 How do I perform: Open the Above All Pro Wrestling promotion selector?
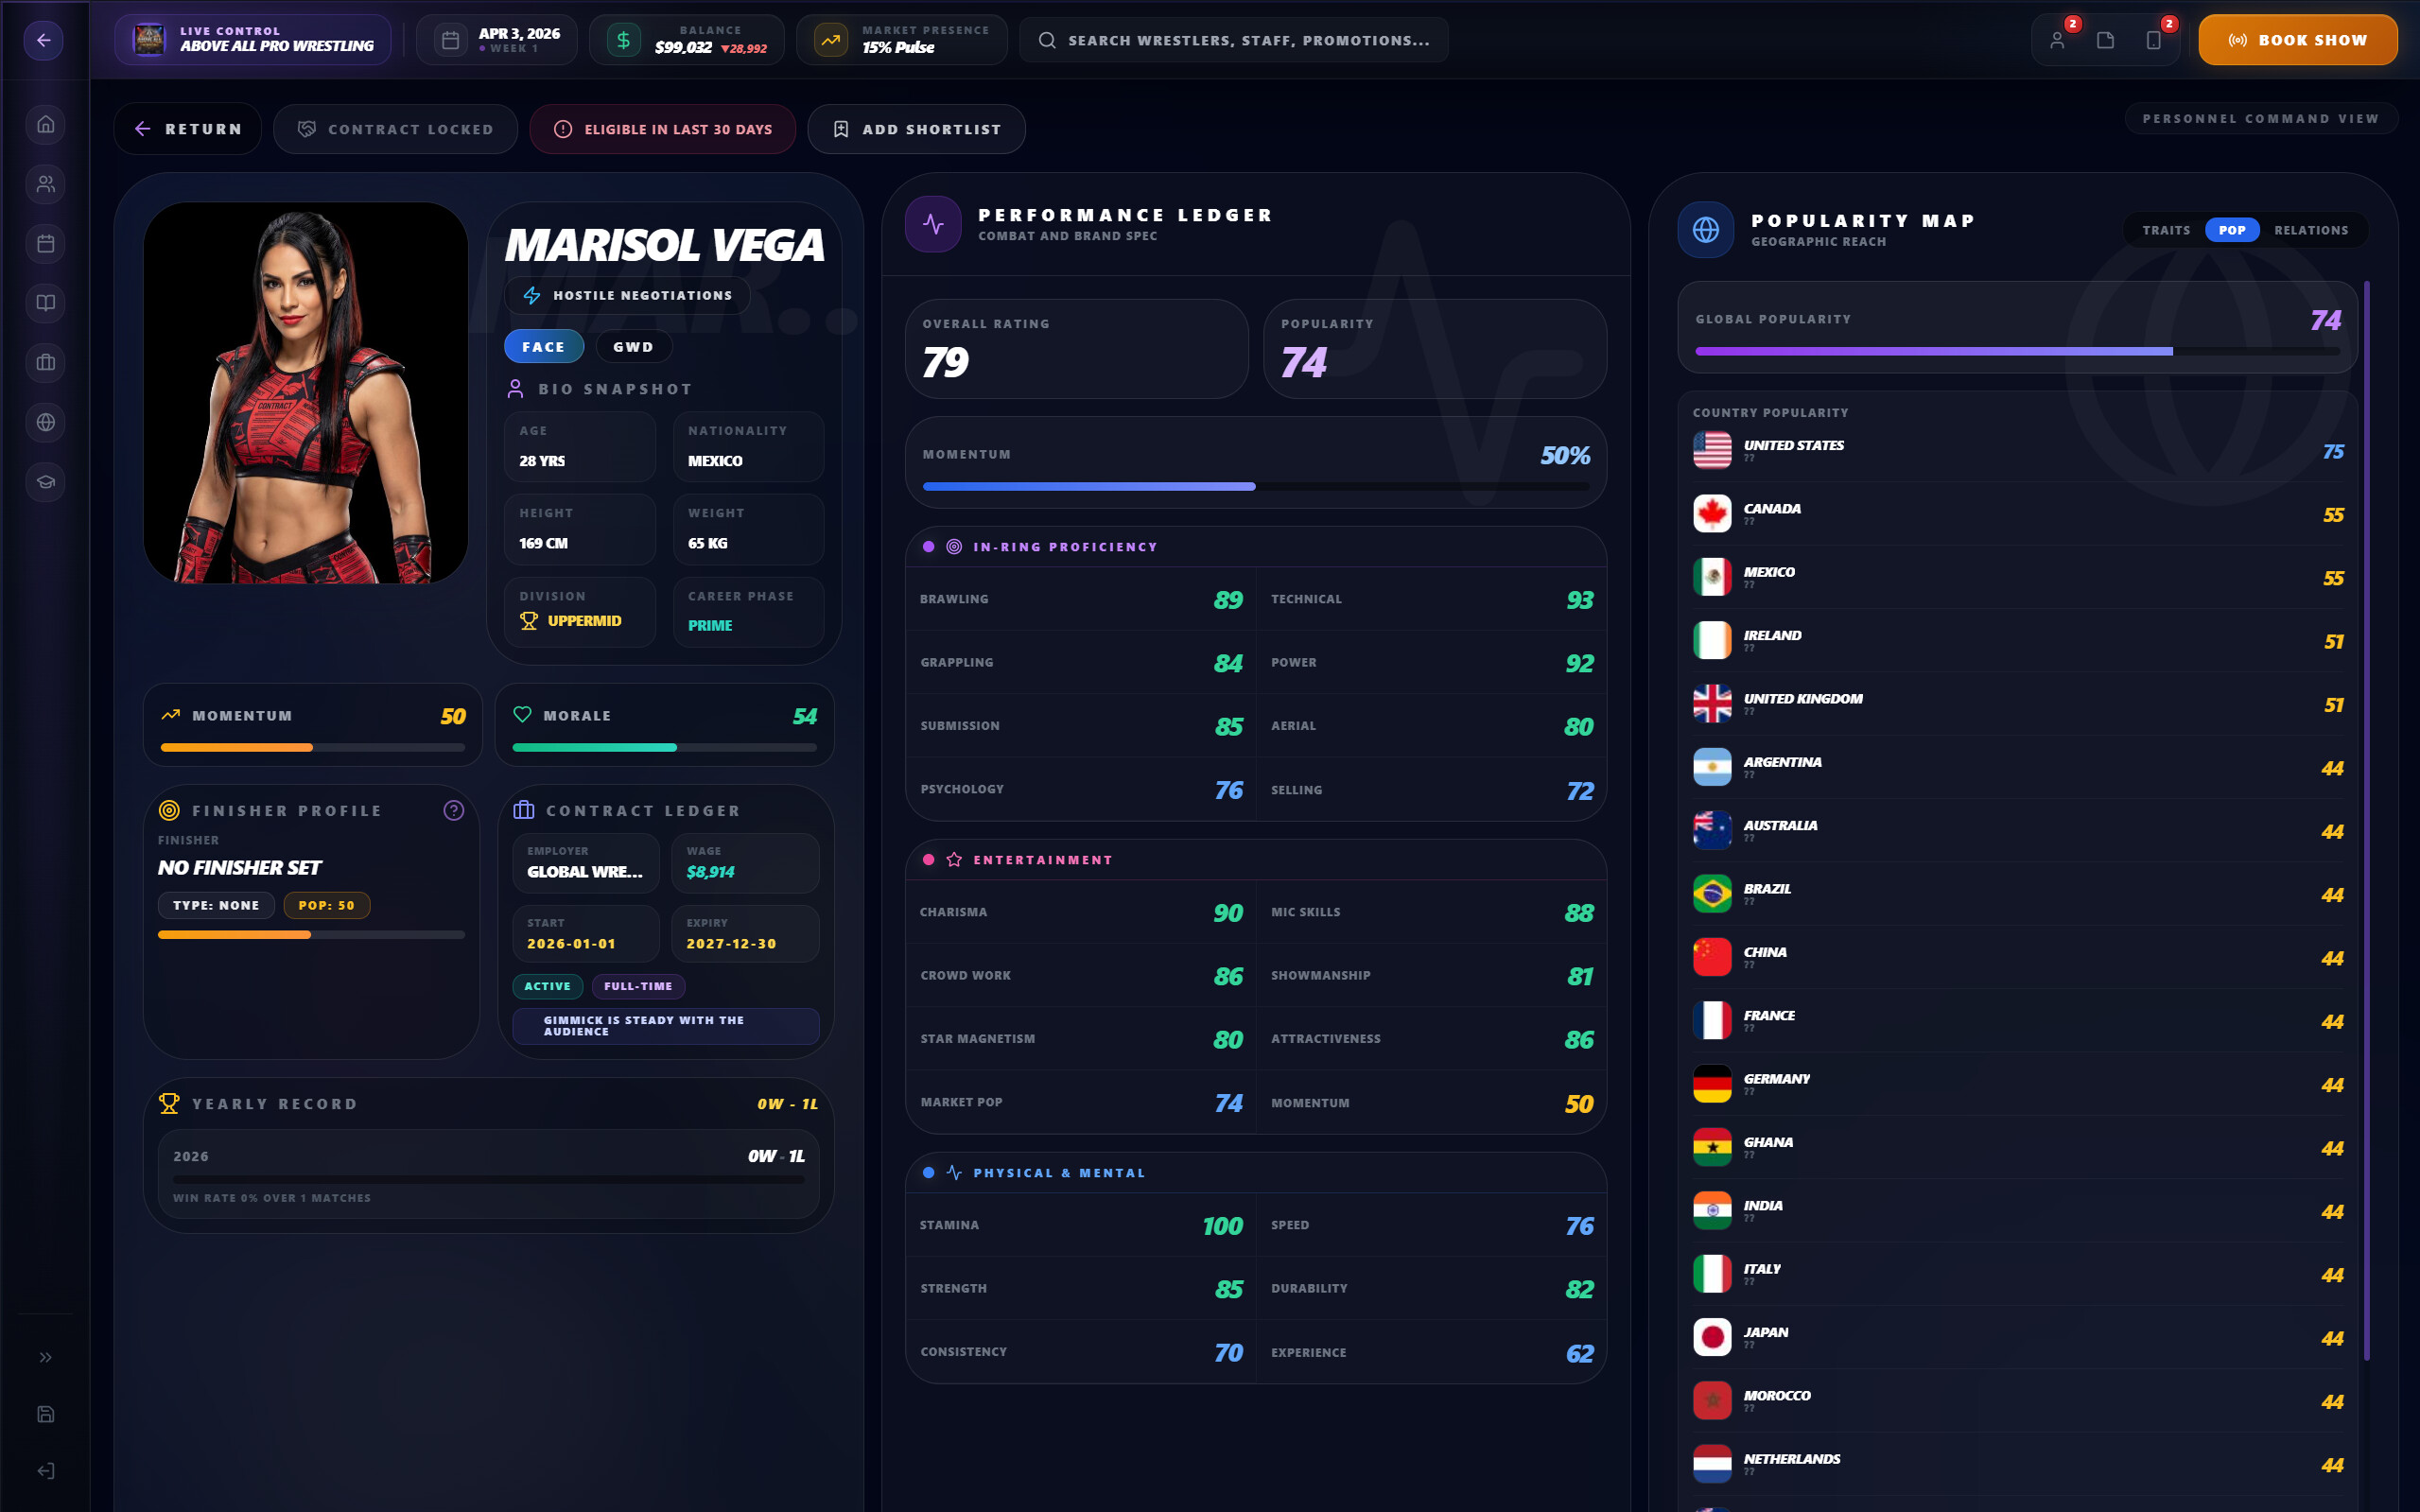(x=253, y=40)
